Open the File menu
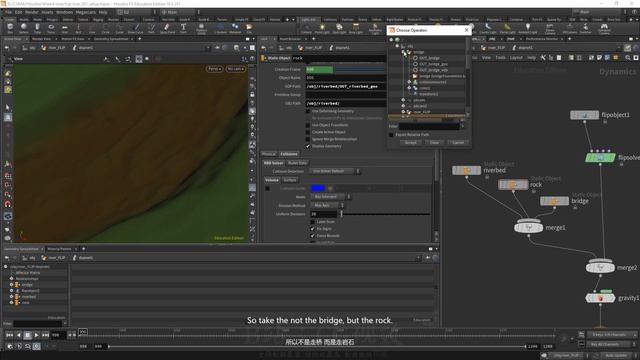 click(8, 12)
